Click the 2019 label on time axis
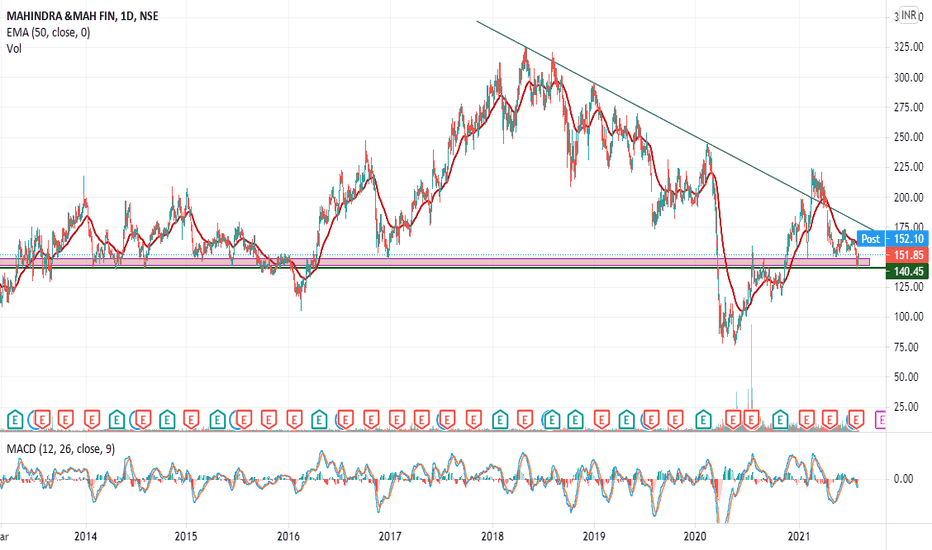The height and width of the screenshot is (550, 932). pos(594,536)
